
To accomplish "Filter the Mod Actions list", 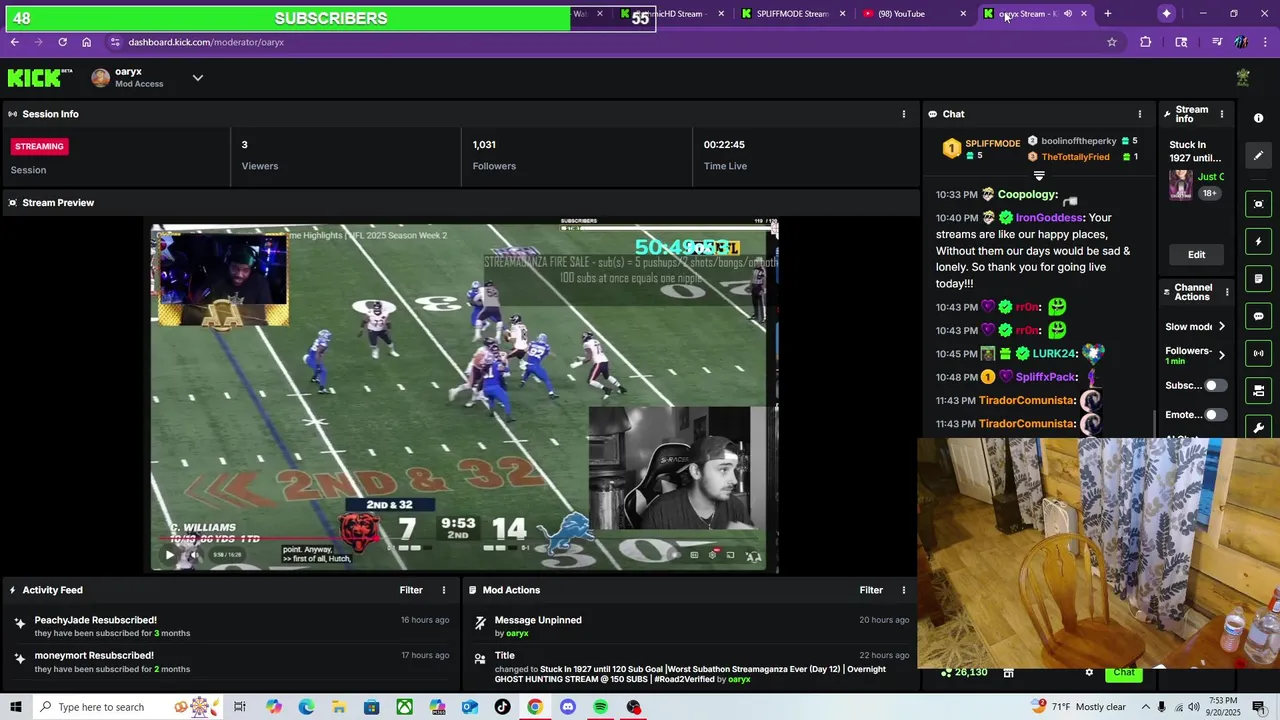I will 871,590.
